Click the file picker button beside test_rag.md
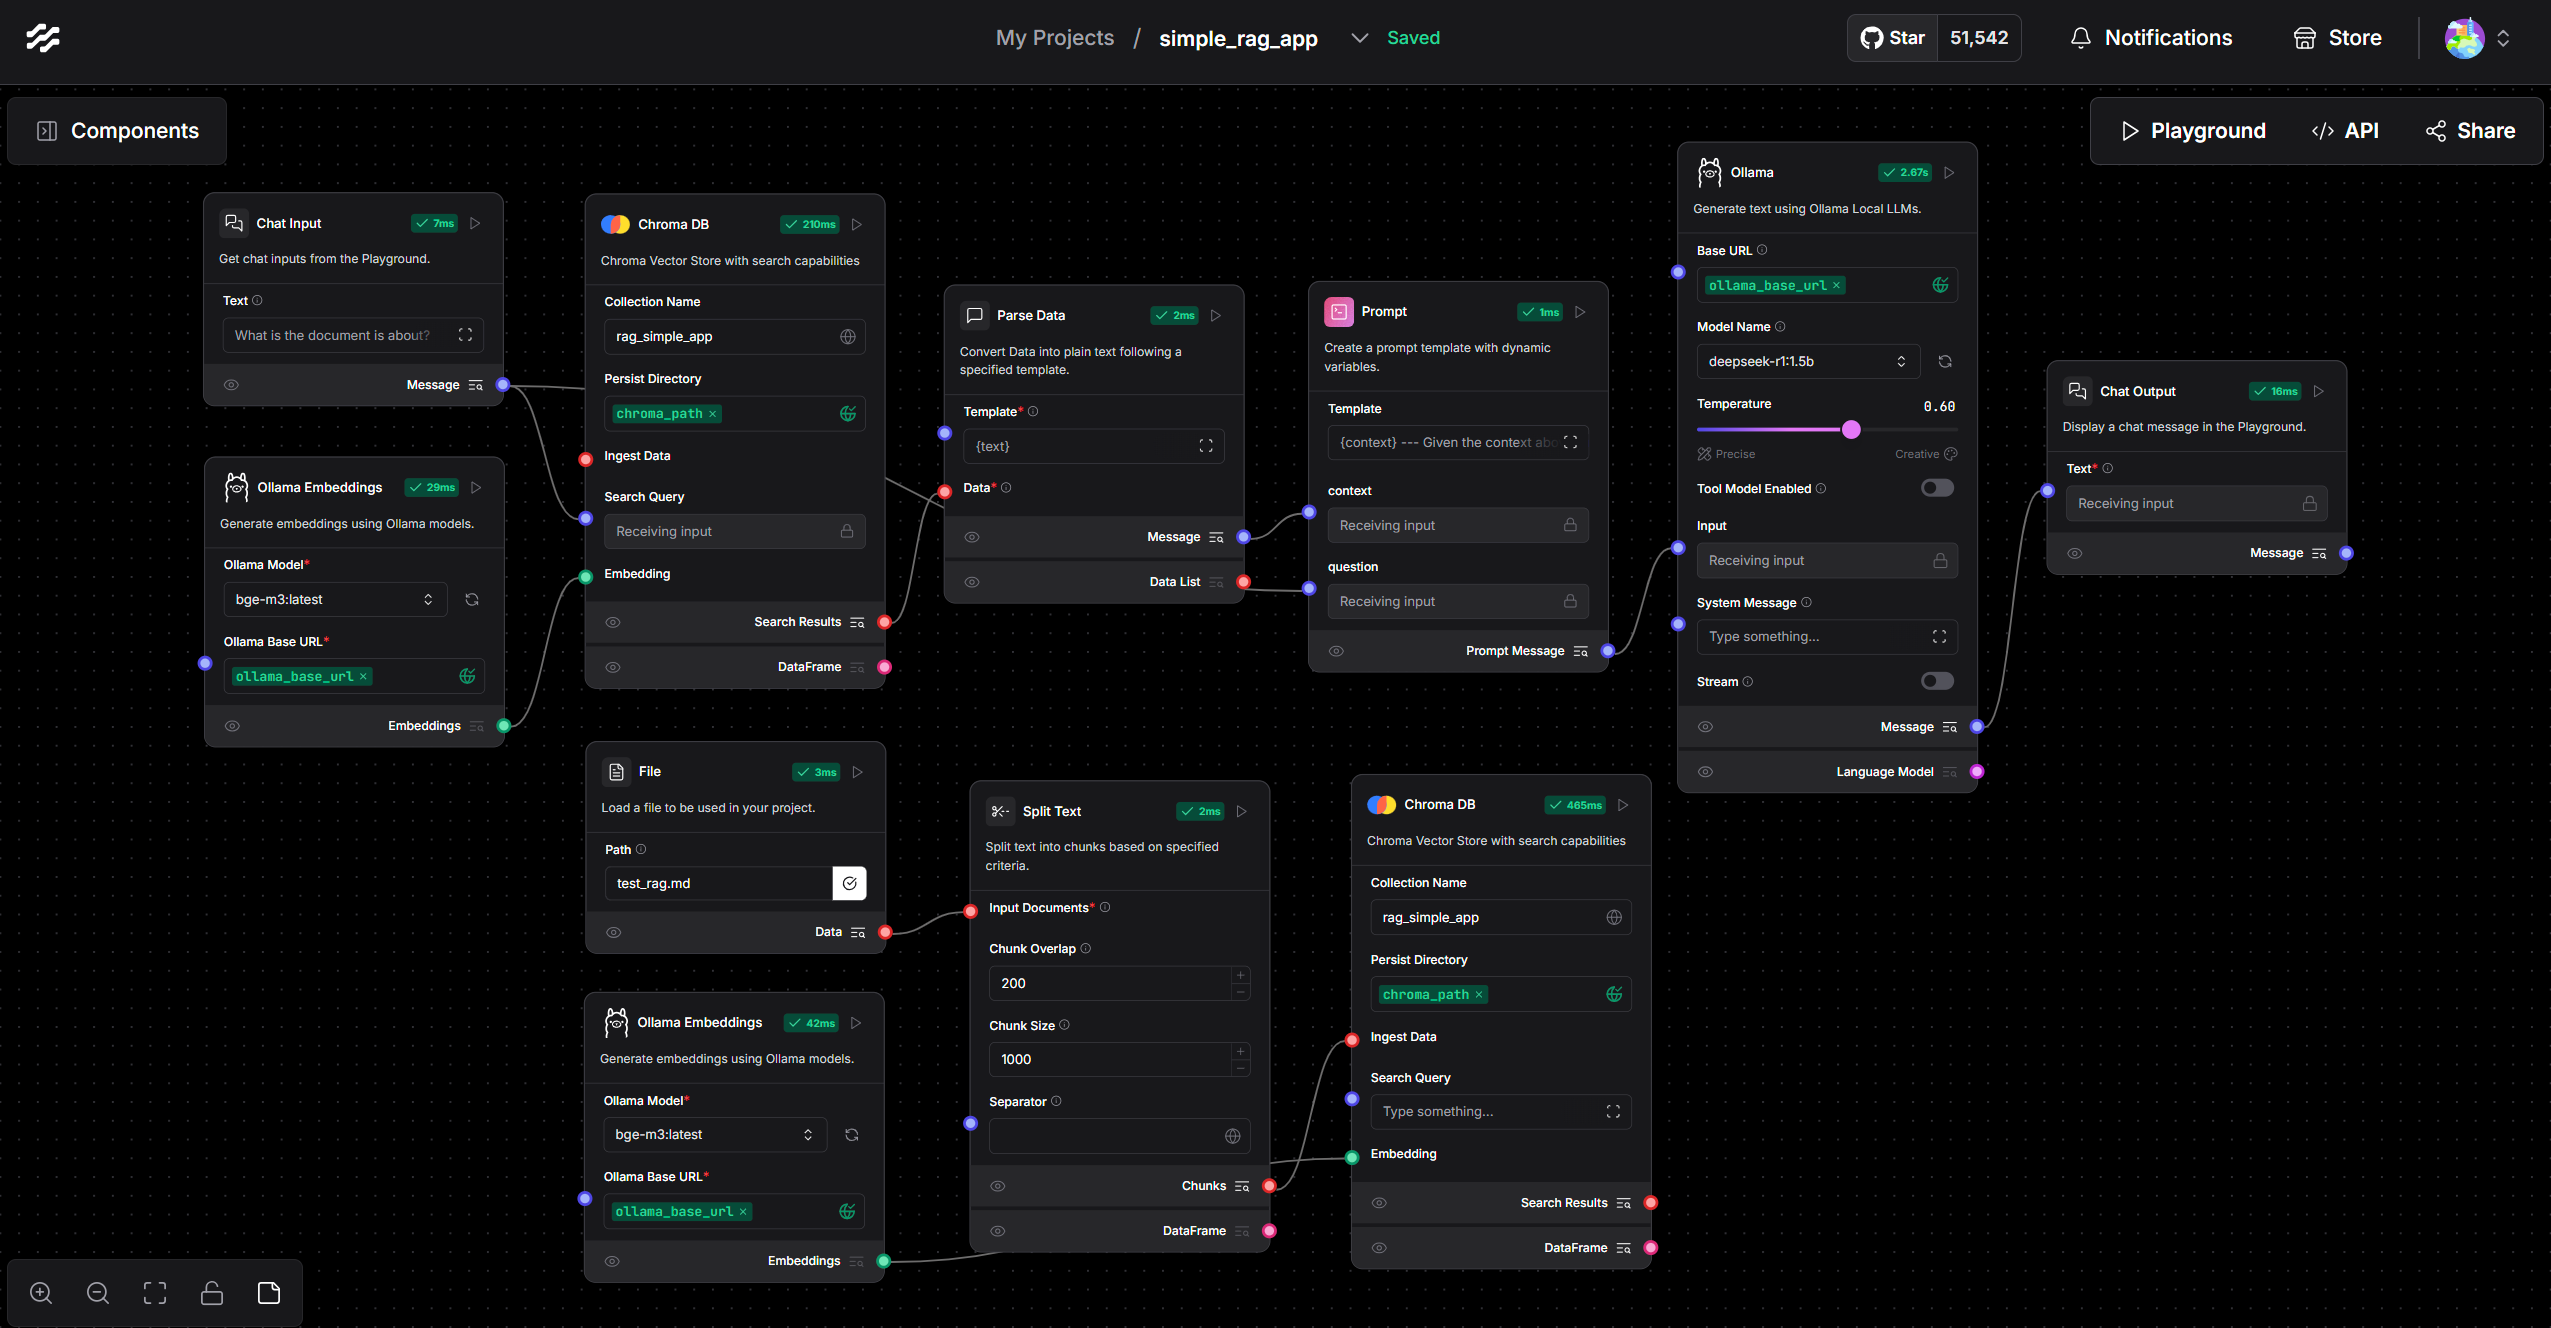Image resolution: width=2551 pixels, height=1328 pixels. click(849, 883)
